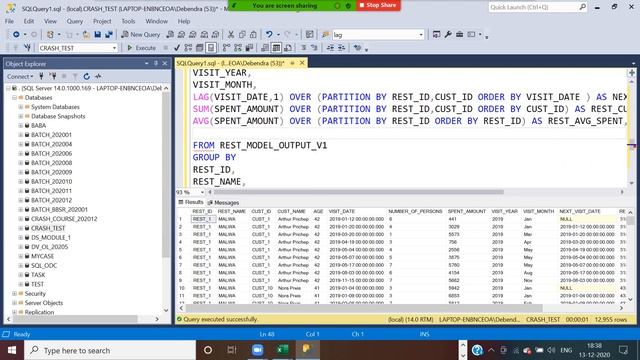The width and height of the screenshot is (640, 360).
Task: Execute the current SQL query
Action: 141,48
